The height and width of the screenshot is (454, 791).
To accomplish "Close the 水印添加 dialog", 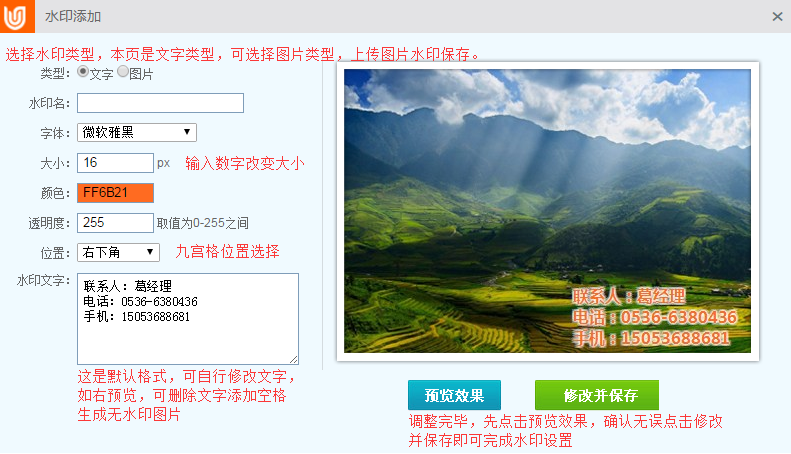I will coord(777,17).
